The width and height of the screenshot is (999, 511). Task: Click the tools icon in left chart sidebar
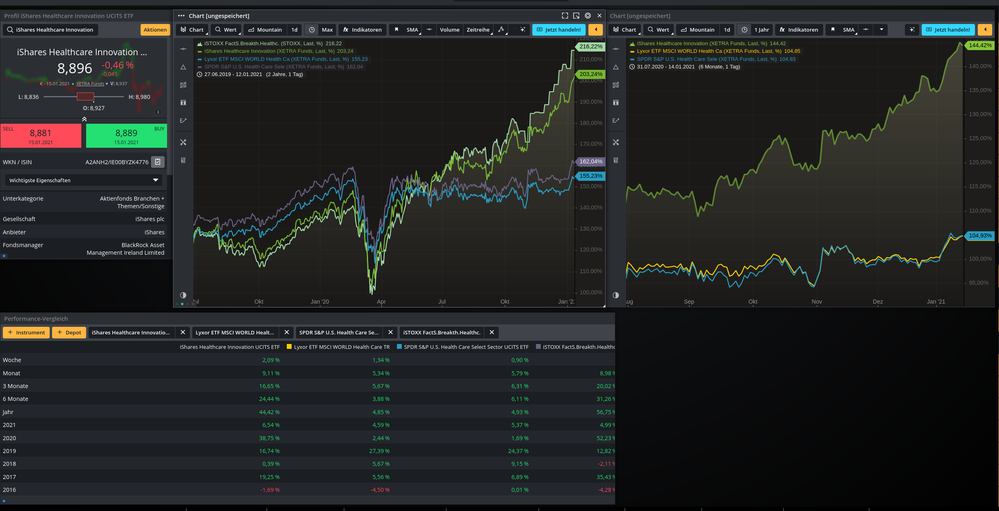pyautogui.click(x=183, y=142)
